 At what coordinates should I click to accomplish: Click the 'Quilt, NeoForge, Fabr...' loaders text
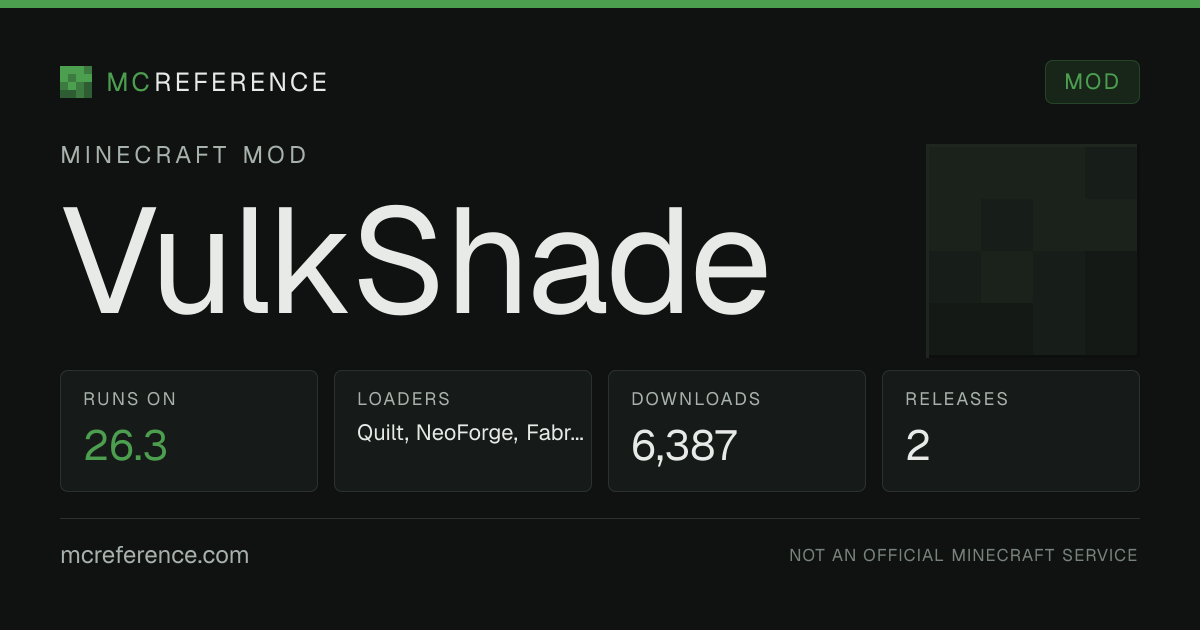pos(471,433)
